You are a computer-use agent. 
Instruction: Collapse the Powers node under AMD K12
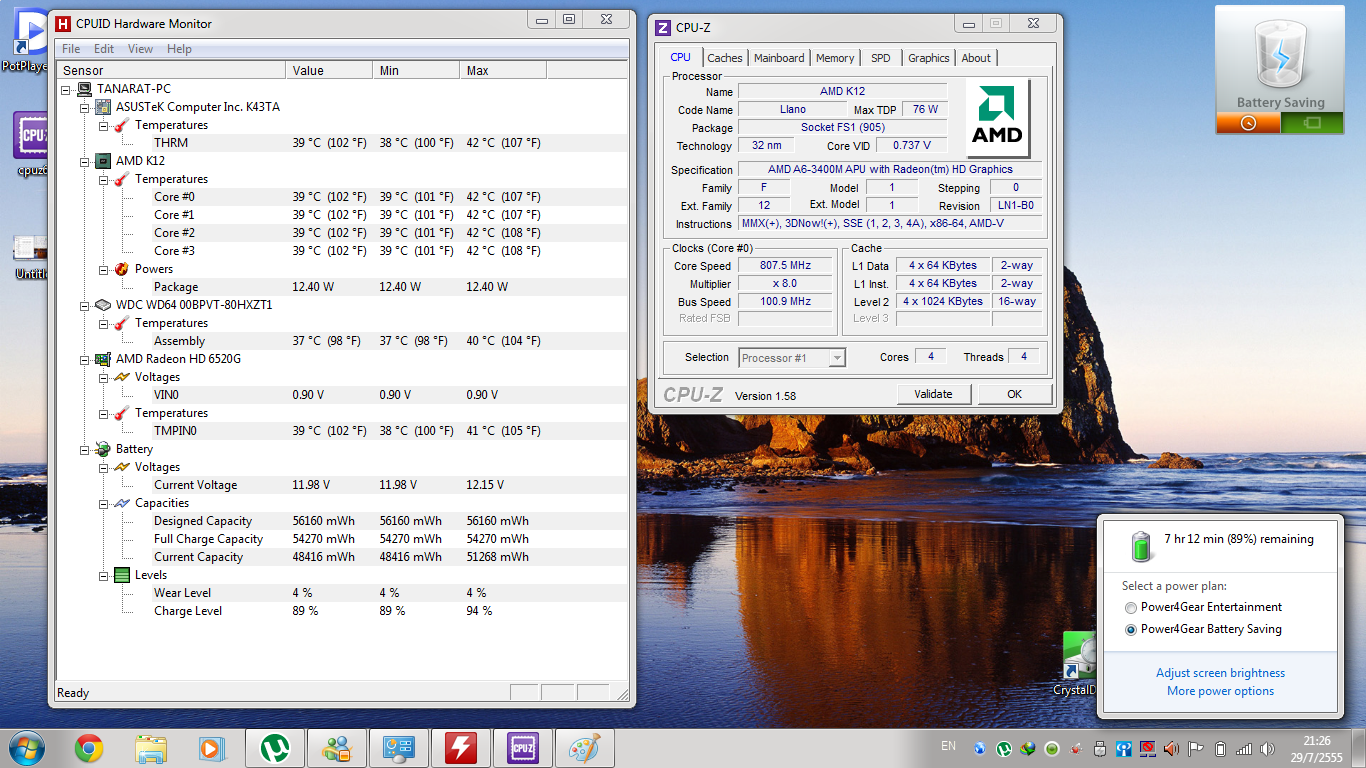(x=103, y=269)
